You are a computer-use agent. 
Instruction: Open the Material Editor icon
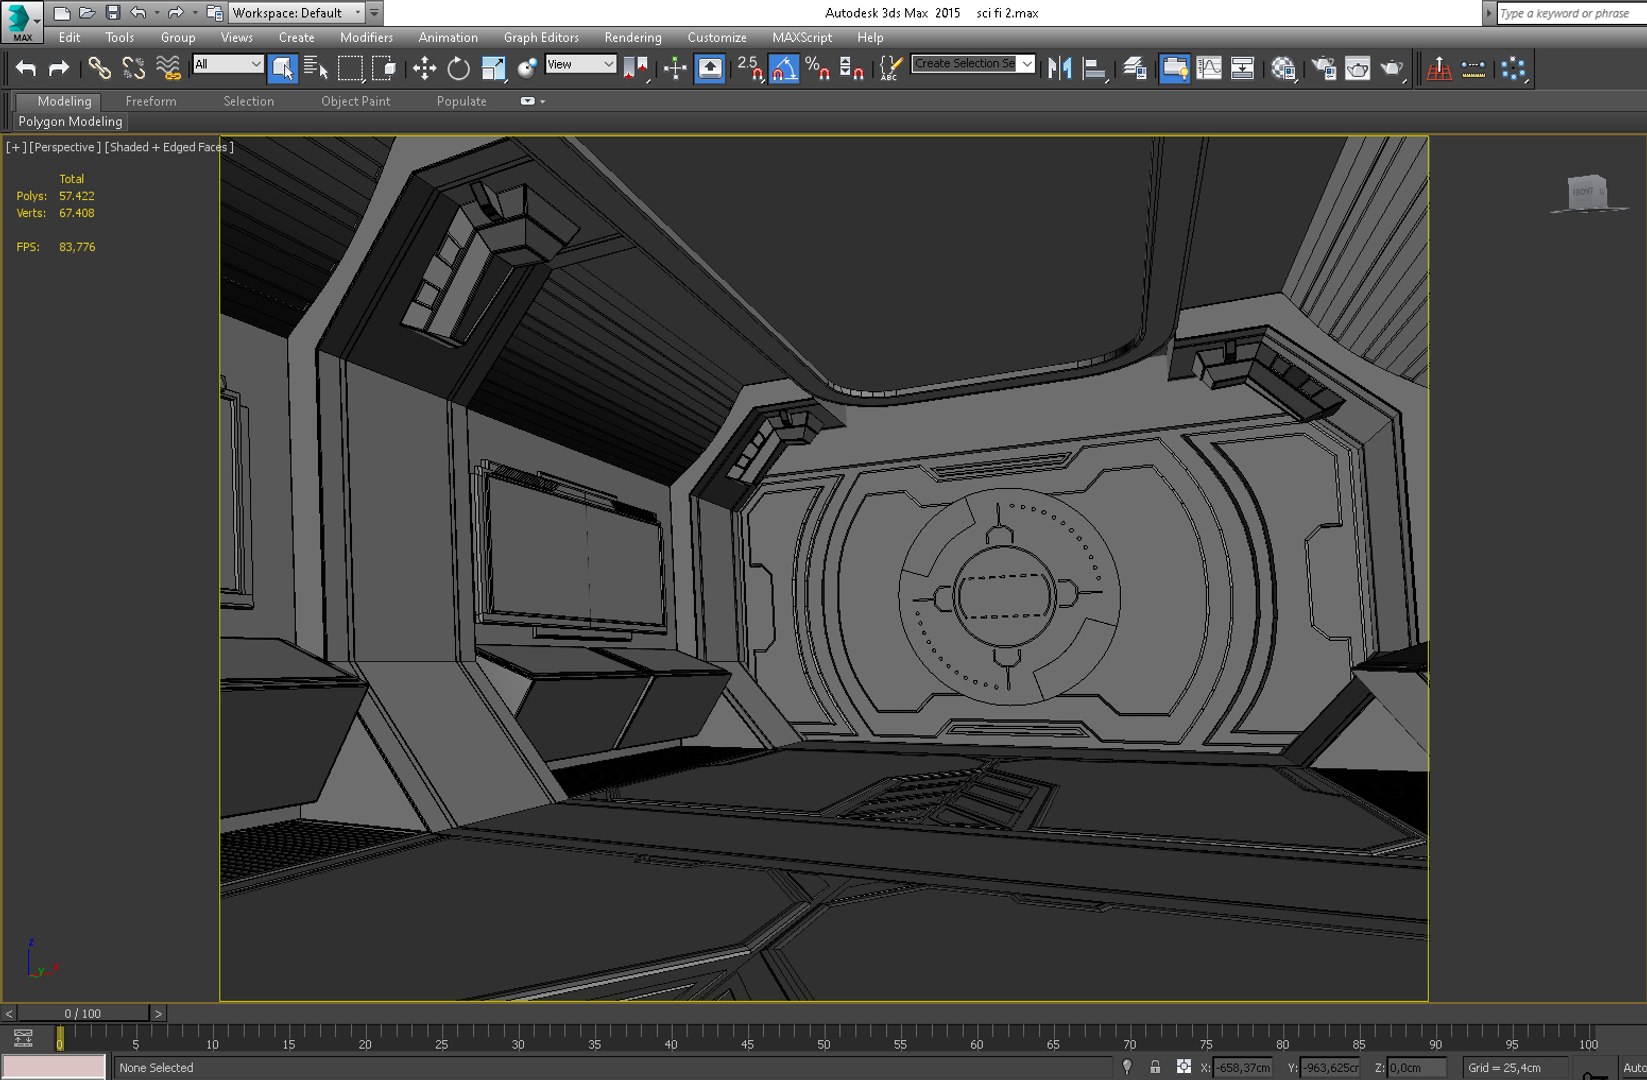pos(1283,68)
